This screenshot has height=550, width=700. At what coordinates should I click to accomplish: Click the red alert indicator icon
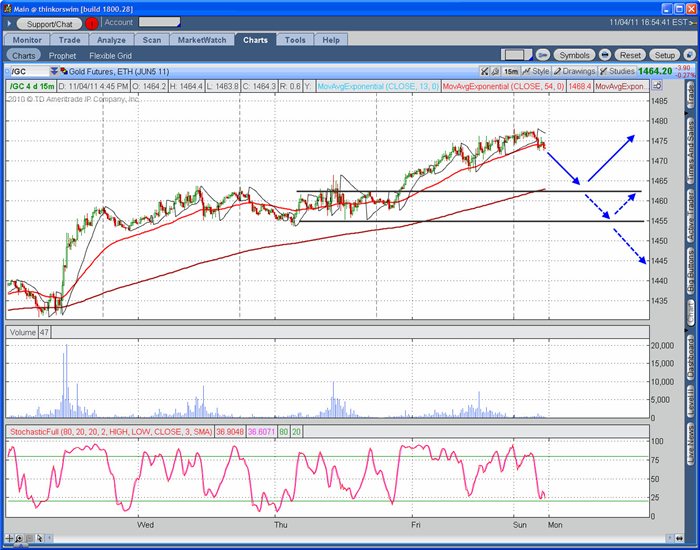tap(92, 24)
